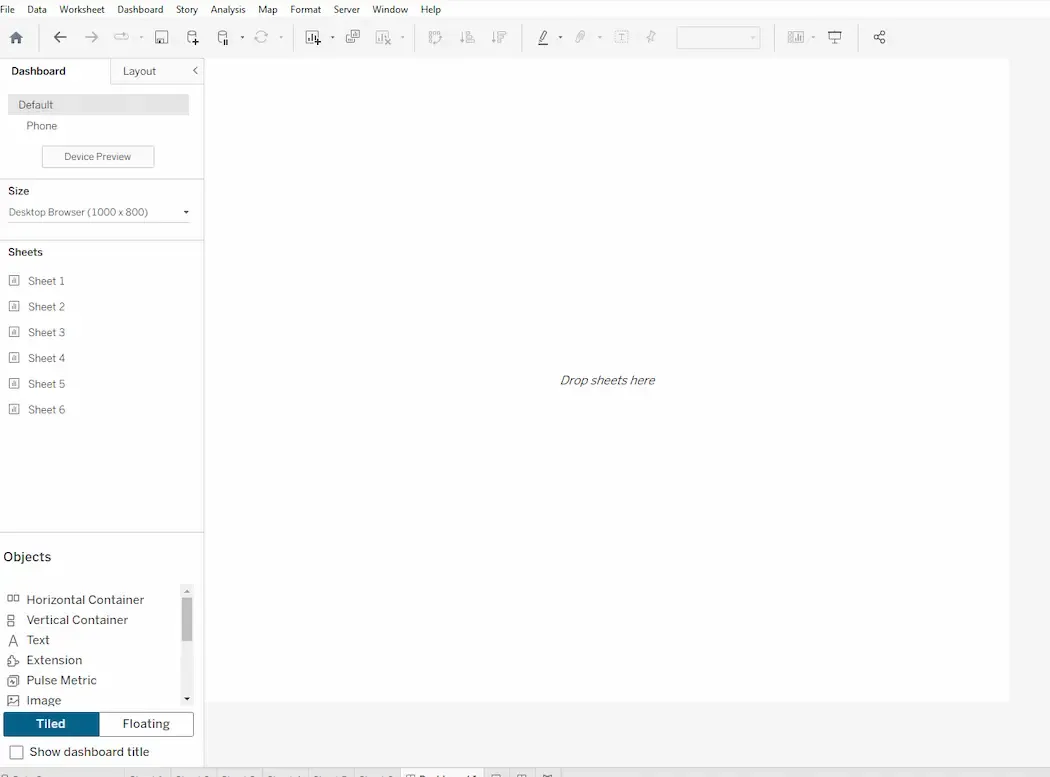Collapse the Dashboard pane with the chevron
This screenshot has height=777, width=1050.
pyautogui.click(x=196, y=71)
